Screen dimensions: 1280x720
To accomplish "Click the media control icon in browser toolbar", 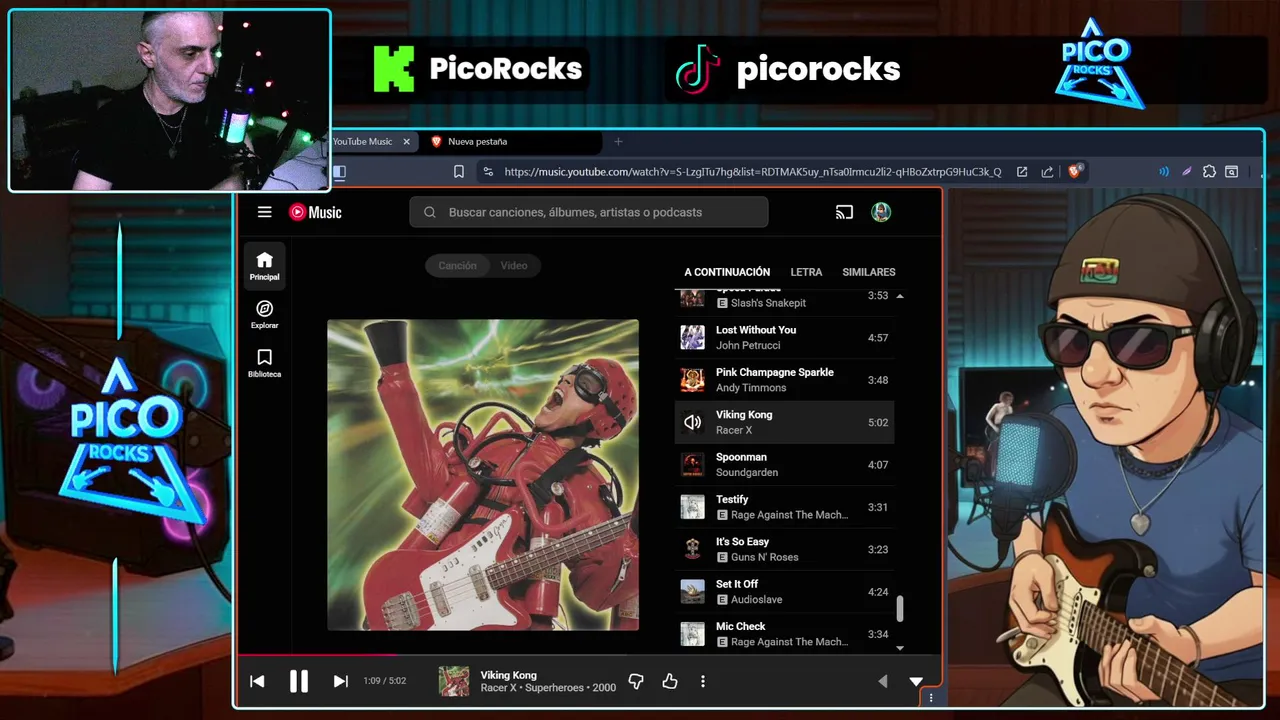I will click(1164, 172).
